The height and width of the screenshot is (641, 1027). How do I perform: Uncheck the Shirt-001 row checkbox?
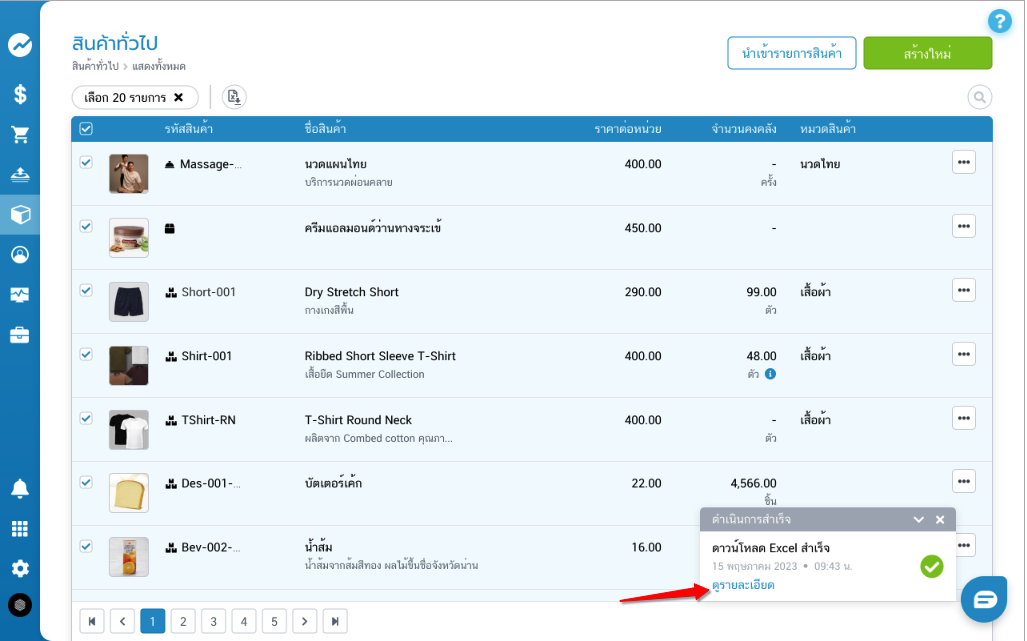(86, 354)
